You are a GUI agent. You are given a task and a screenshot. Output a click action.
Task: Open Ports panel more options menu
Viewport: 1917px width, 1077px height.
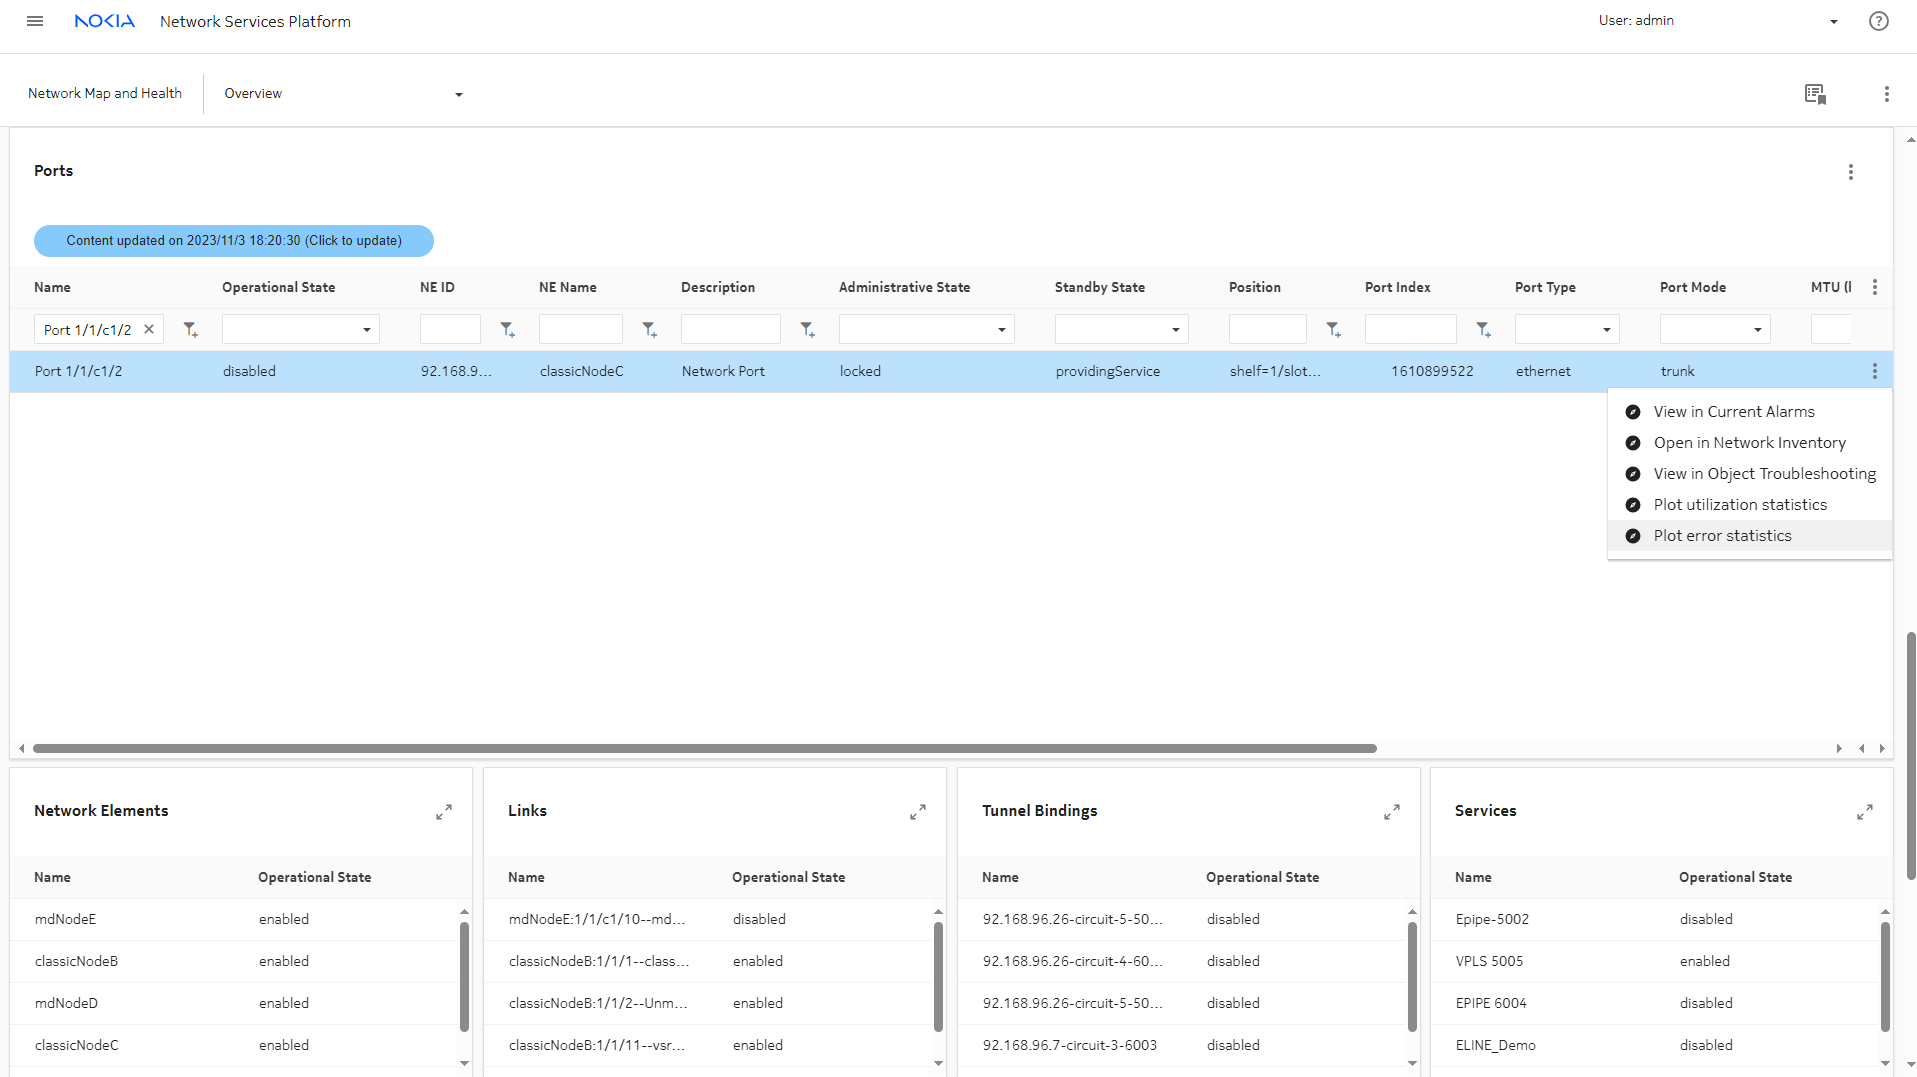coord(1850,172)
